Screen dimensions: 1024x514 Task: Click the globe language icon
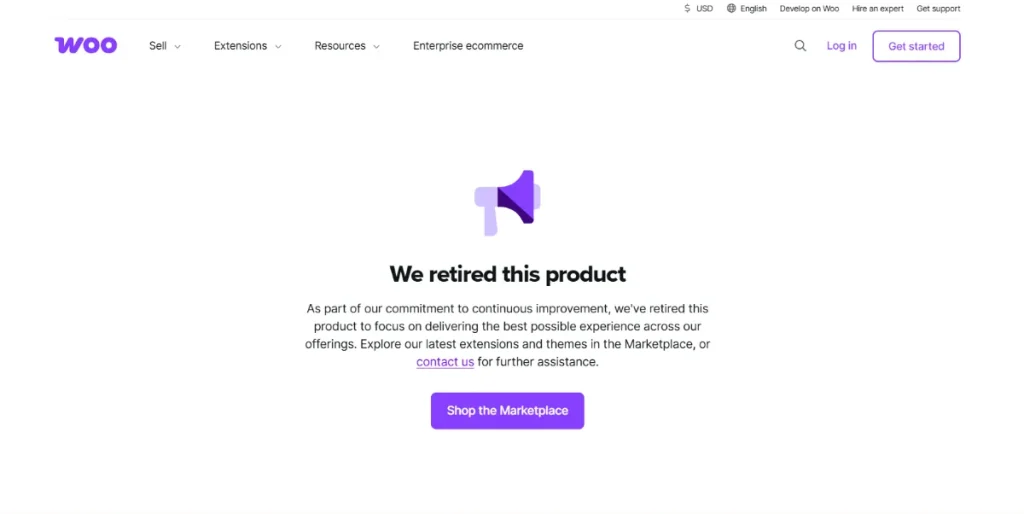pyautogui.click(x=731, y=9)
